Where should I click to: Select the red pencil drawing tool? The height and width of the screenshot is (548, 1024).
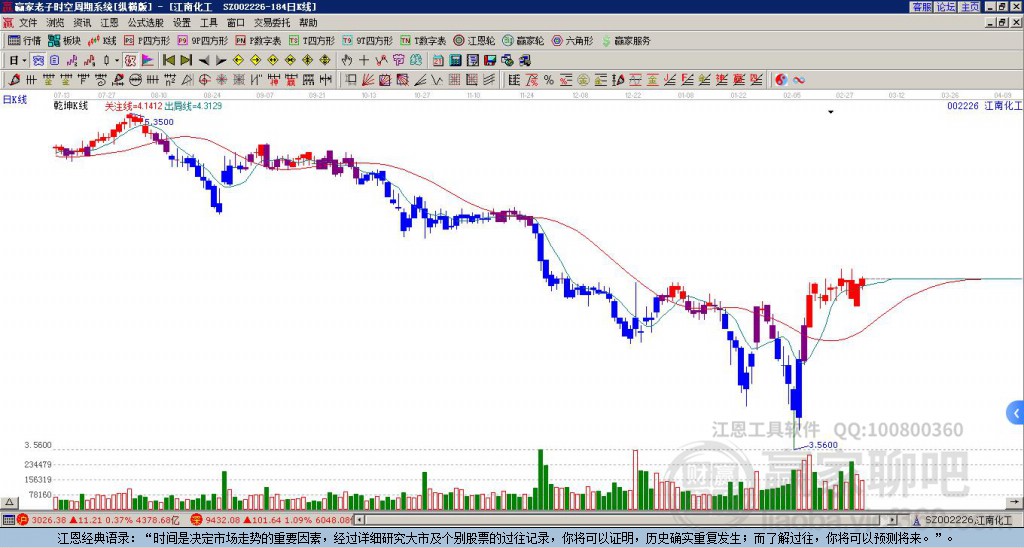click(14, 80)
